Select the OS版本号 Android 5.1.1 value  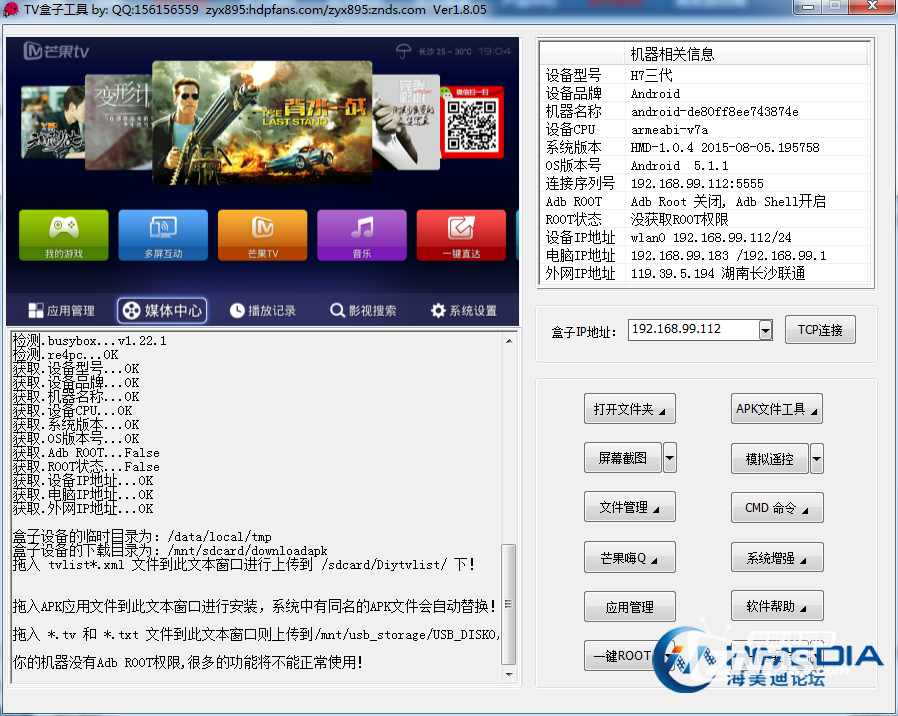point(679,166)
